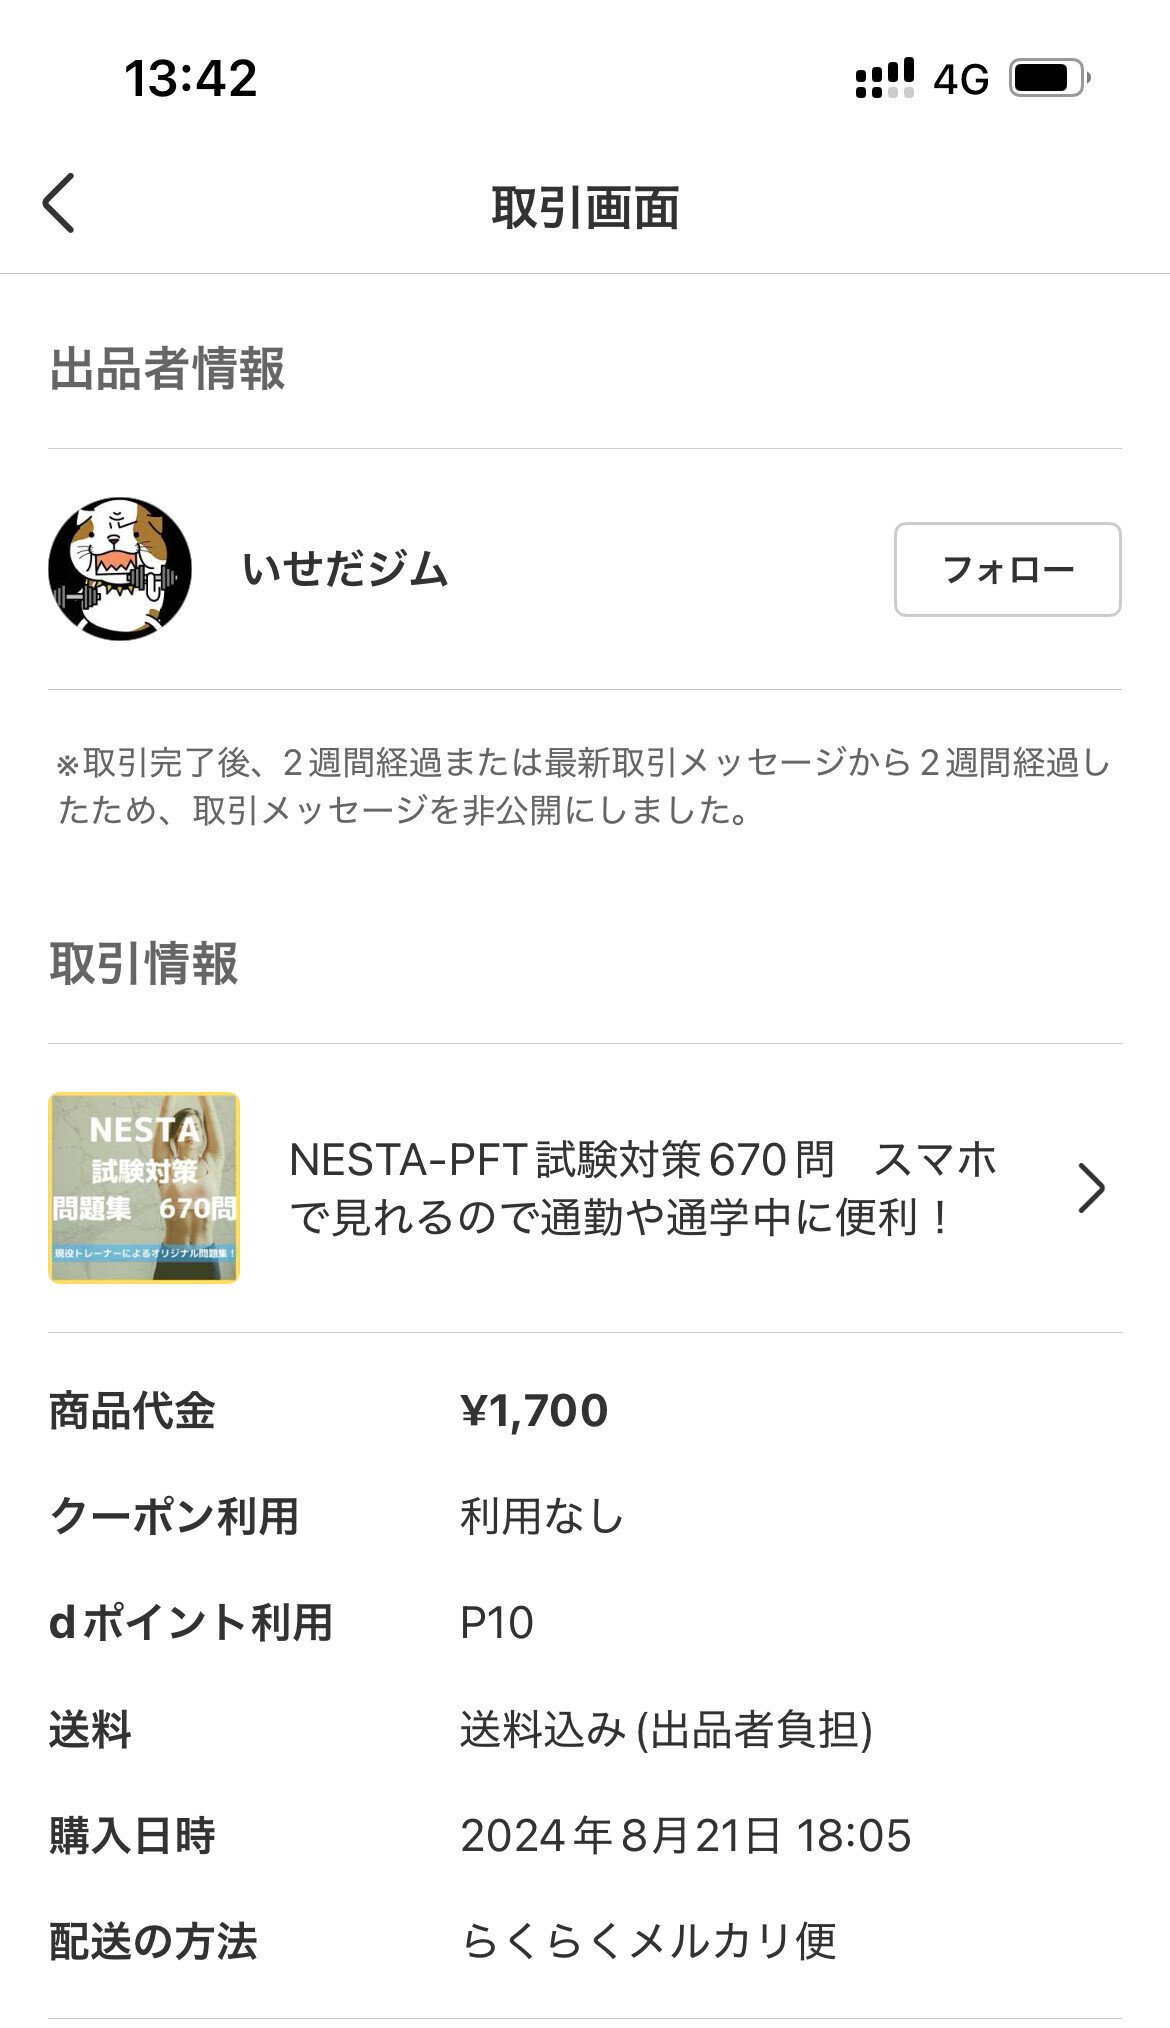The height and width of the screenshot is (2028, 1170).
Task: Open the NESTA product thumbnail image
Action: (144, 1188)
